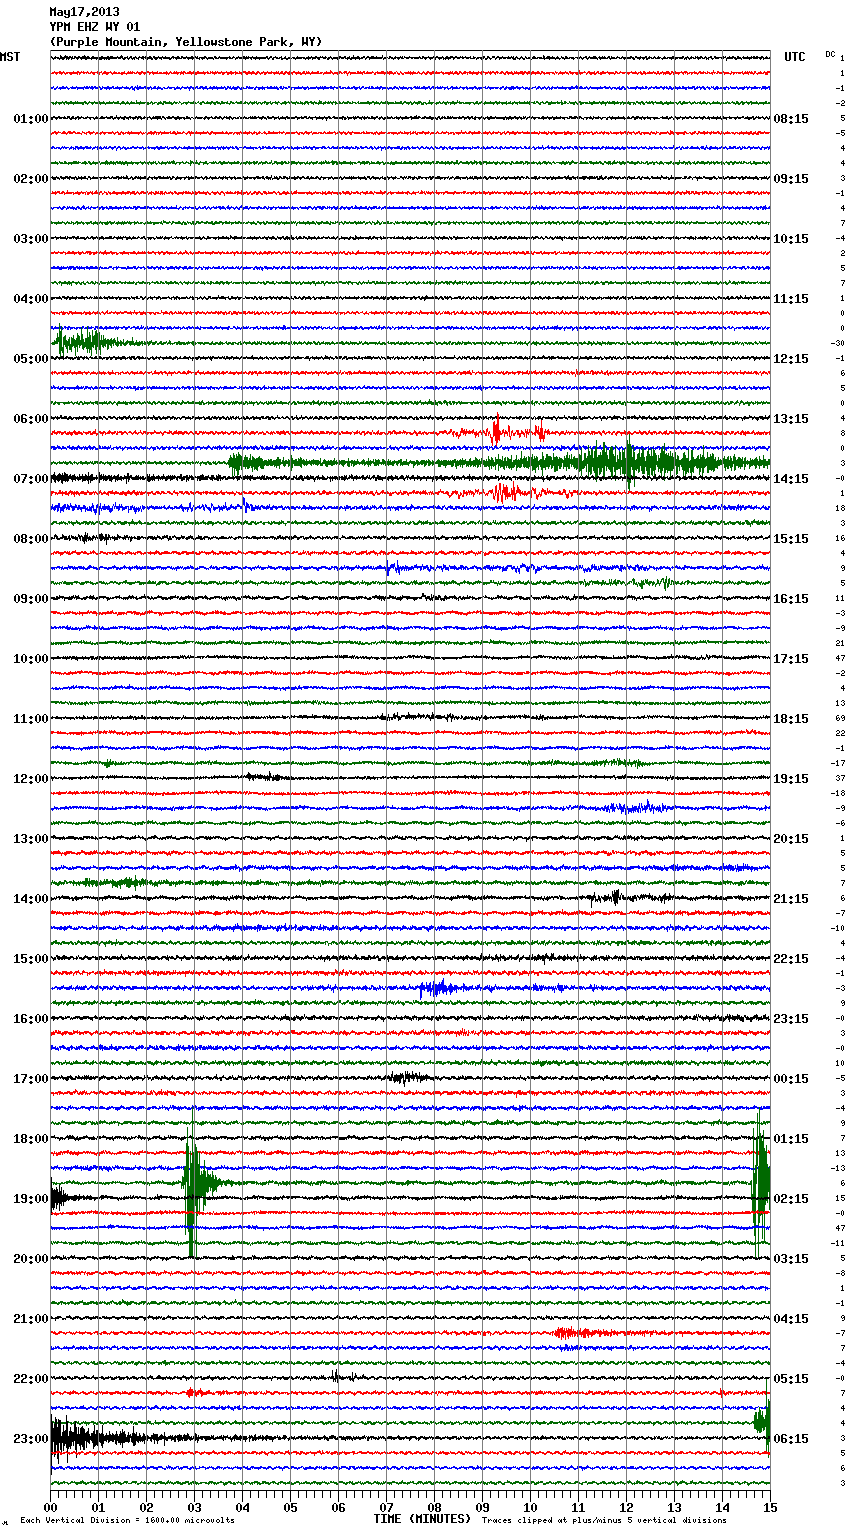The width and height of the screenshot is (850, 1534).
Task: Select the 04:00 MST time label
Action: click(31, 299)
